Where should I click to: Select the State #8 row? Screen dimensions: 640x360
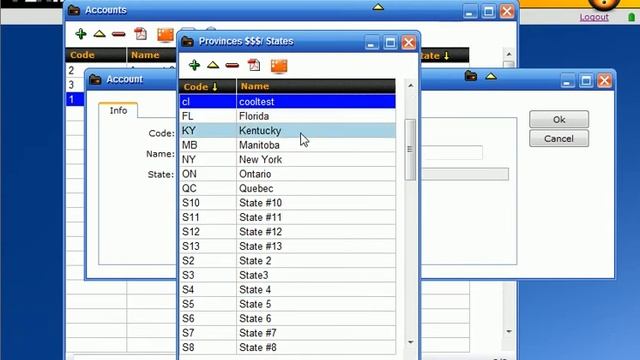(x=287, y=348)
